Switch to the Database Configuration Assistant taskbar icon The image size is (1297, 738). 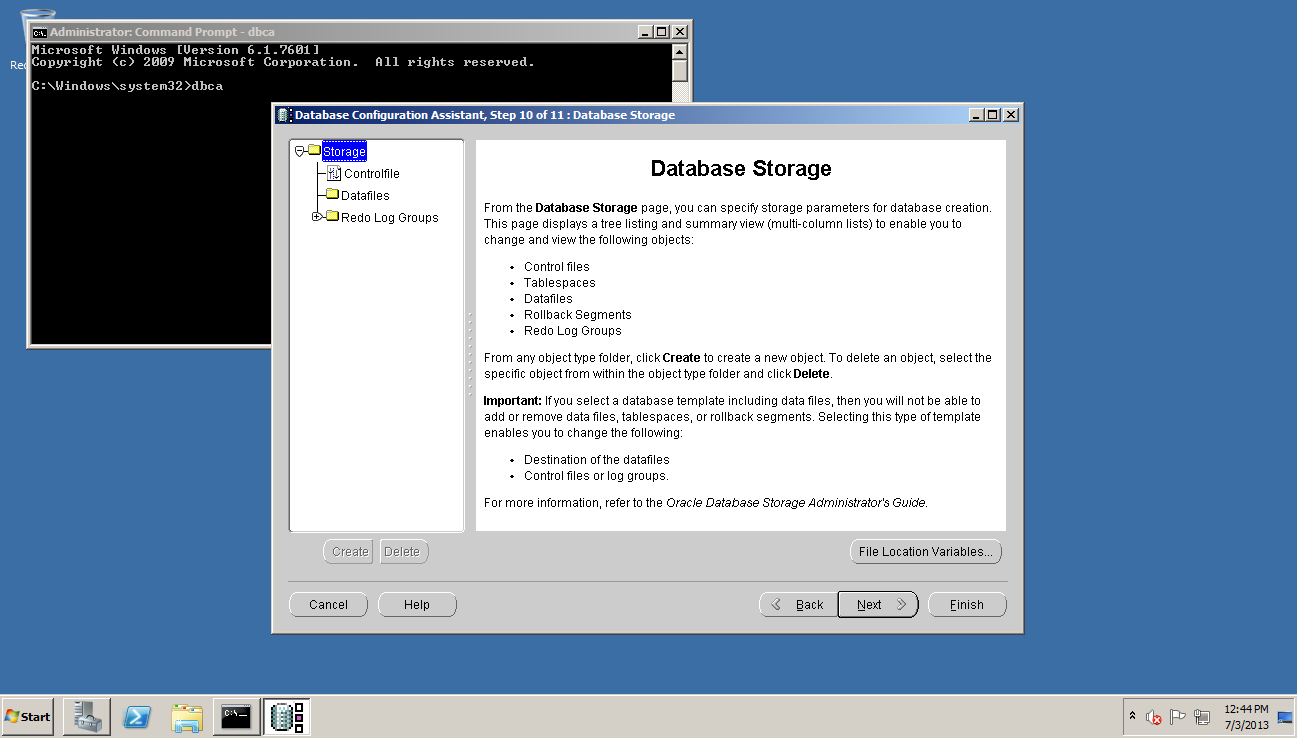(287, 716)
